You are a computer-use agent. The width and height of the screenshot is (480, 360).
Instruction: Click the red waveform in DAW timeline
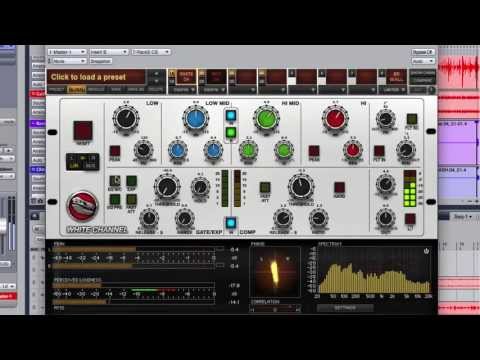pos(459,68)
